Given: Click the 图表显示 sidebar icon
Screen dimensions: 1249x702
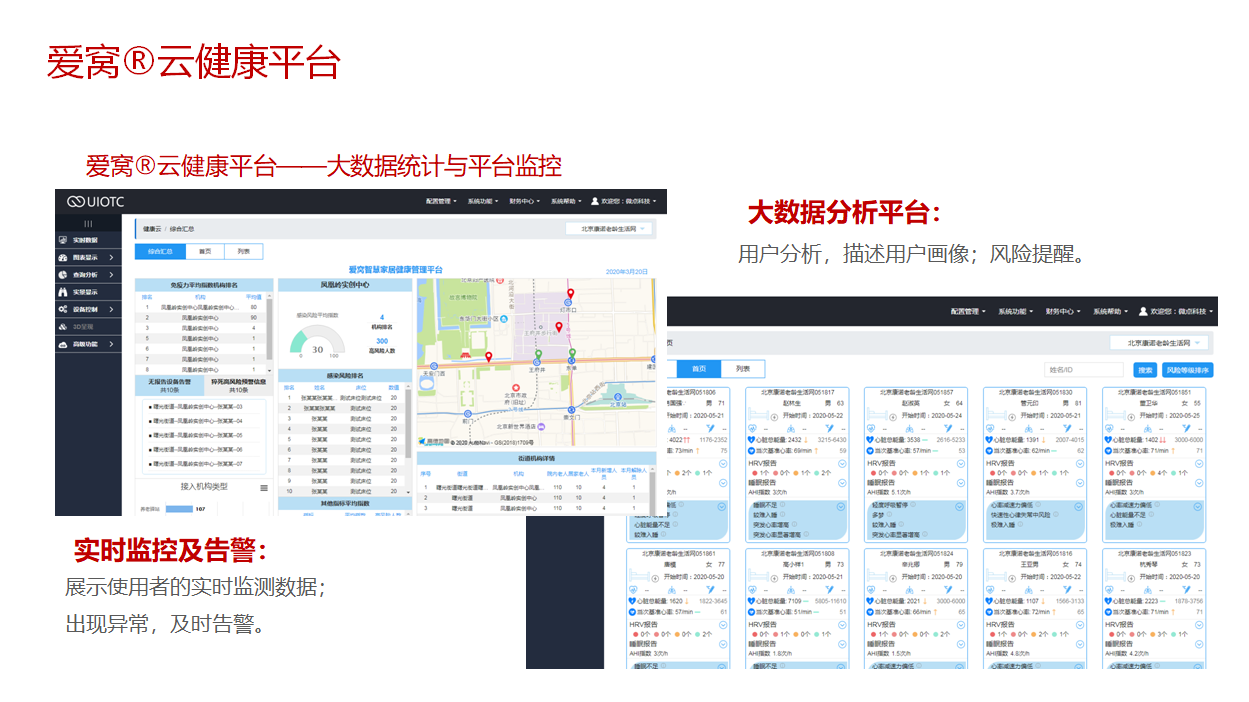Looking at the screenshot, I should (x=63, y=258).
